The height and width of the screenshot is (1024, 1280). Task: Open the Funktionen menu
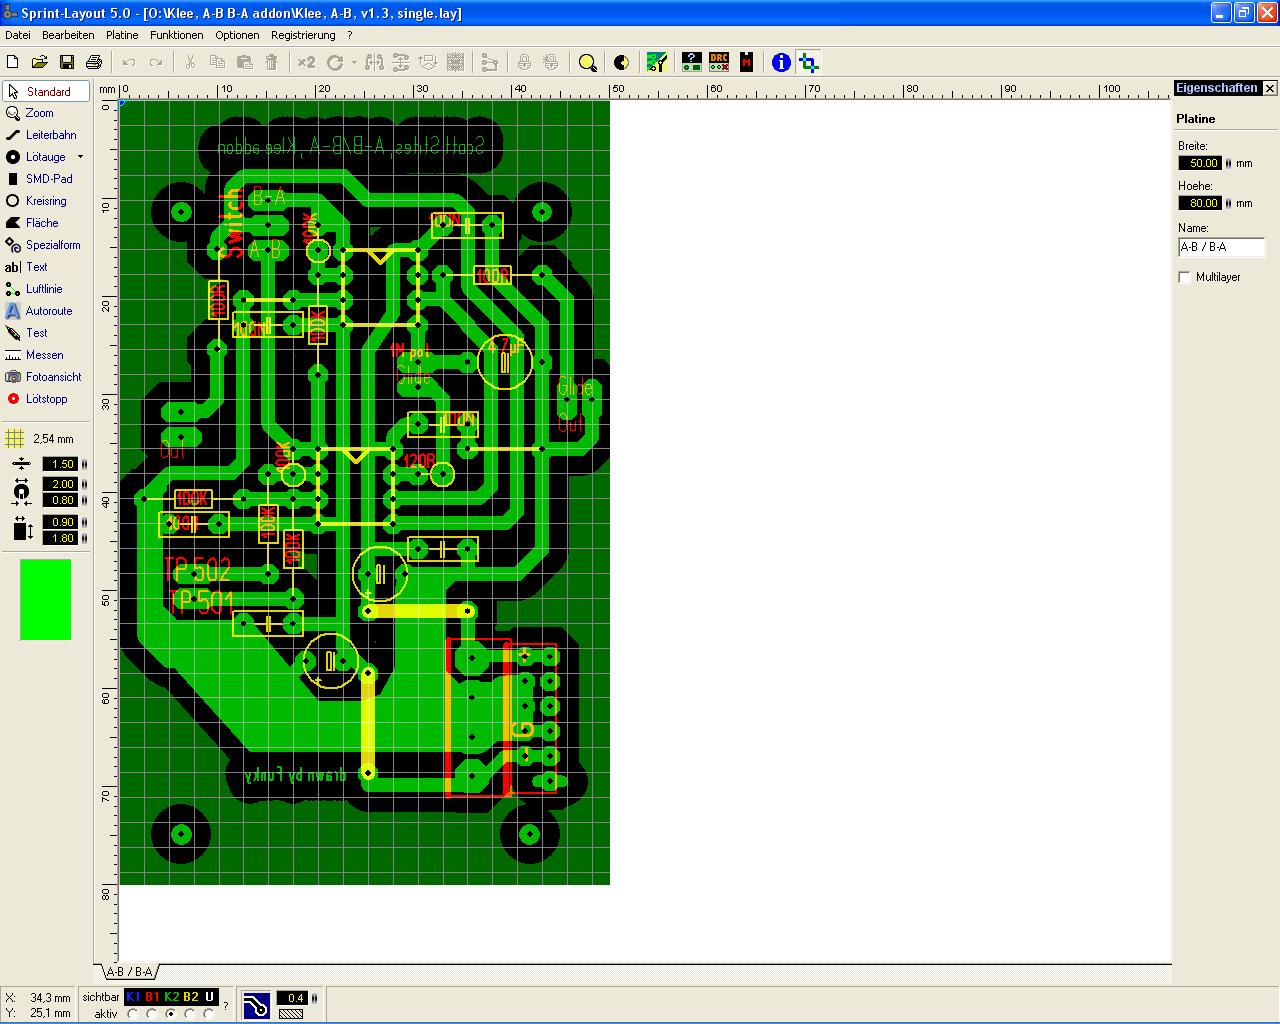pos(176,35)
